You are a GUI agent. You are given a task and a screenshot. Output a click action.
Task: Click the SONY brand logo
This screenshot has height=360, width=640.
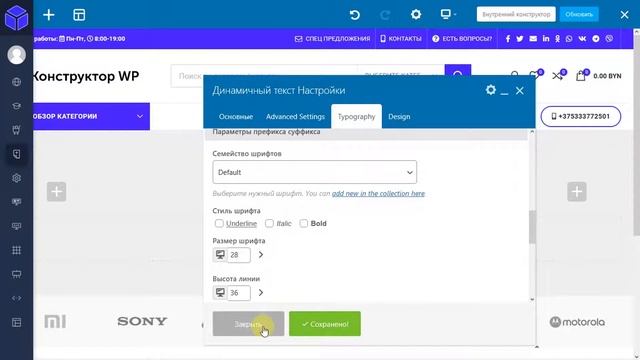[142, 322]
